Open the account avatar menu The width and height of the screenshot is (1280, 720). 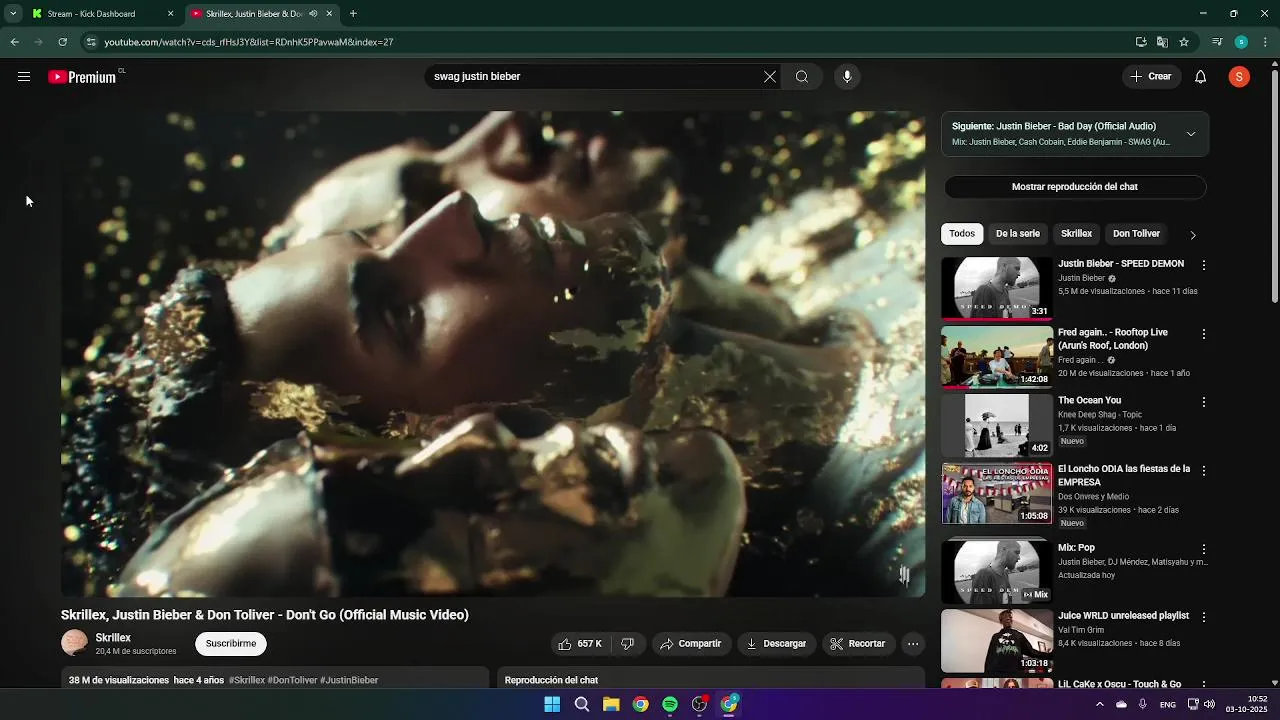[x=1239, y=77]
